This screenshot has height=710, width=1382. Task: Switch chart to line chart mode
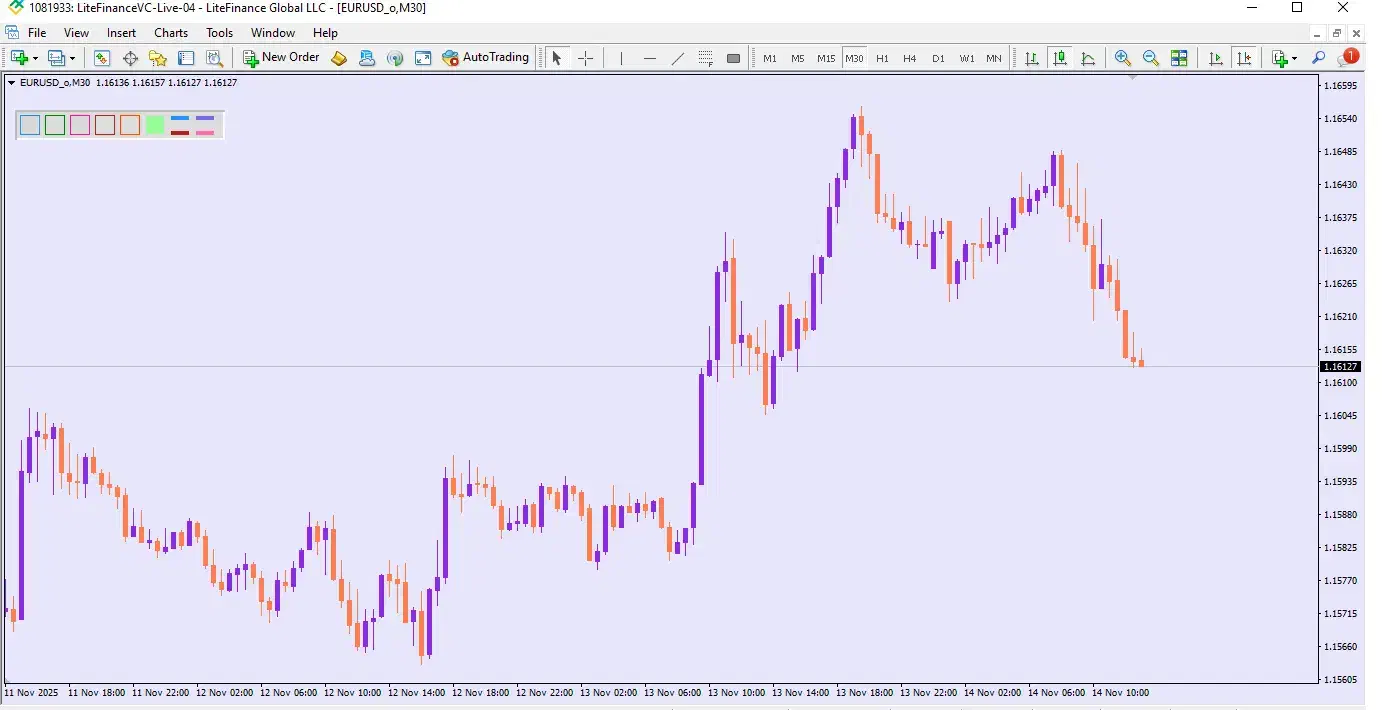(1088, 58)
